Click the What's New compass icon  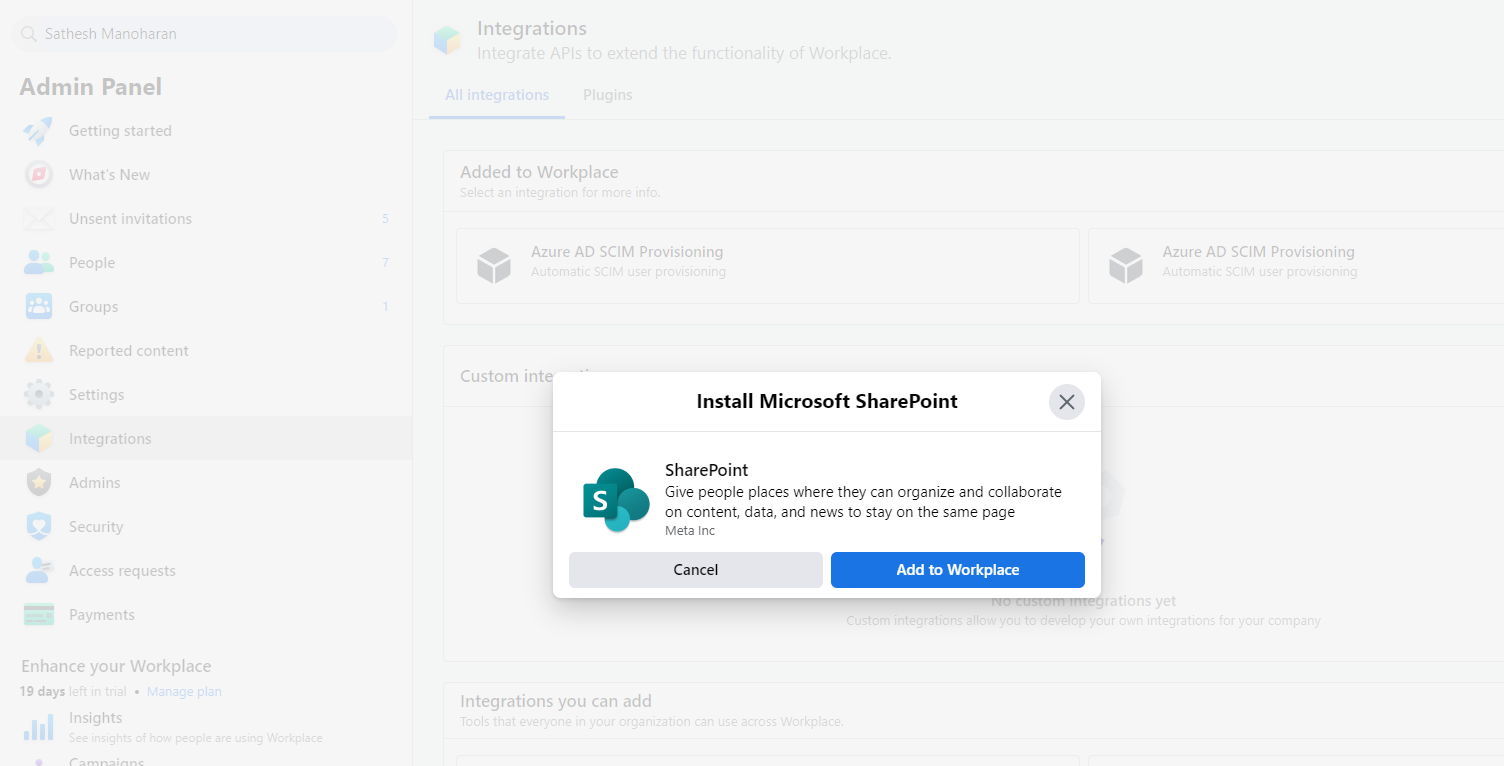[x=38, y=175]
